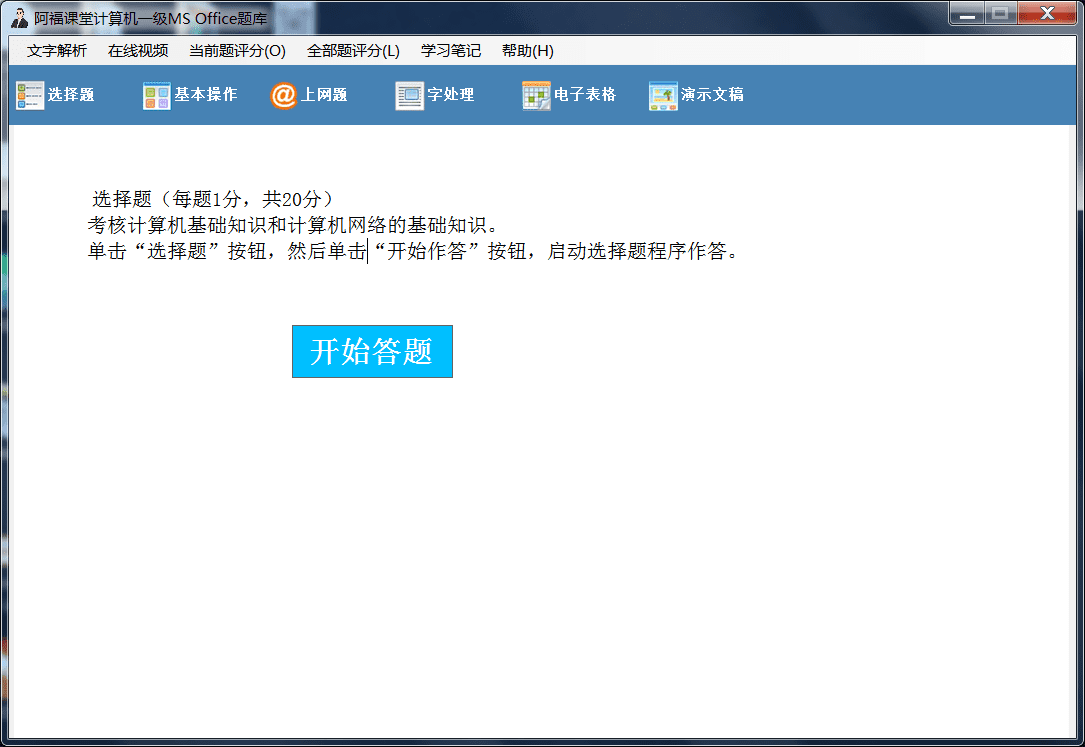Close the 题库 application window
Screen dimensions: 1085x747
tap(1044, 14)
